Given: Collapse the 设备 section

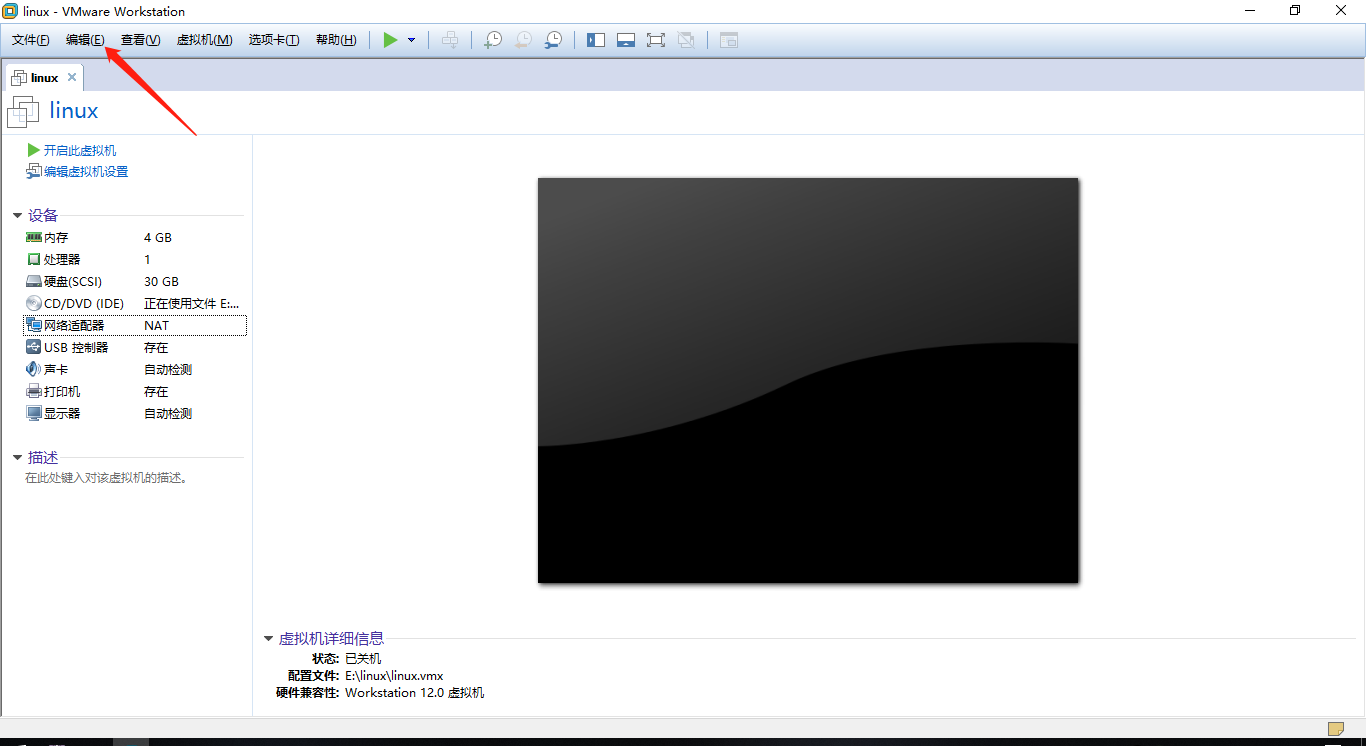Looking at the screenshot, I should pos(18,215).
